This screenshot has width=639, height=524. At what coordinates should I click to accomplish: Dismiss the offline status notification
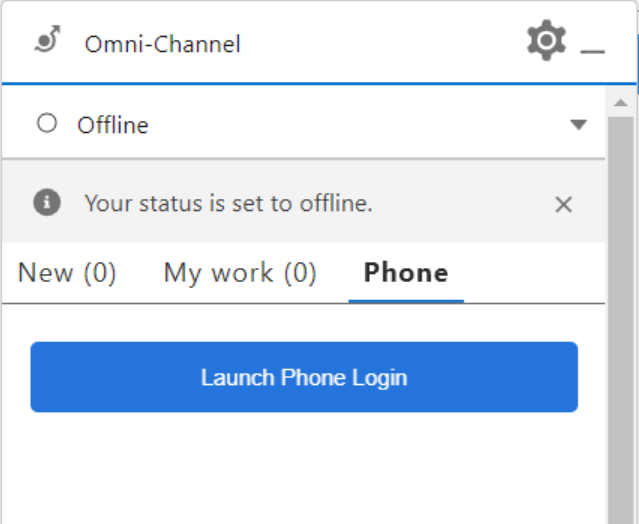563,204
